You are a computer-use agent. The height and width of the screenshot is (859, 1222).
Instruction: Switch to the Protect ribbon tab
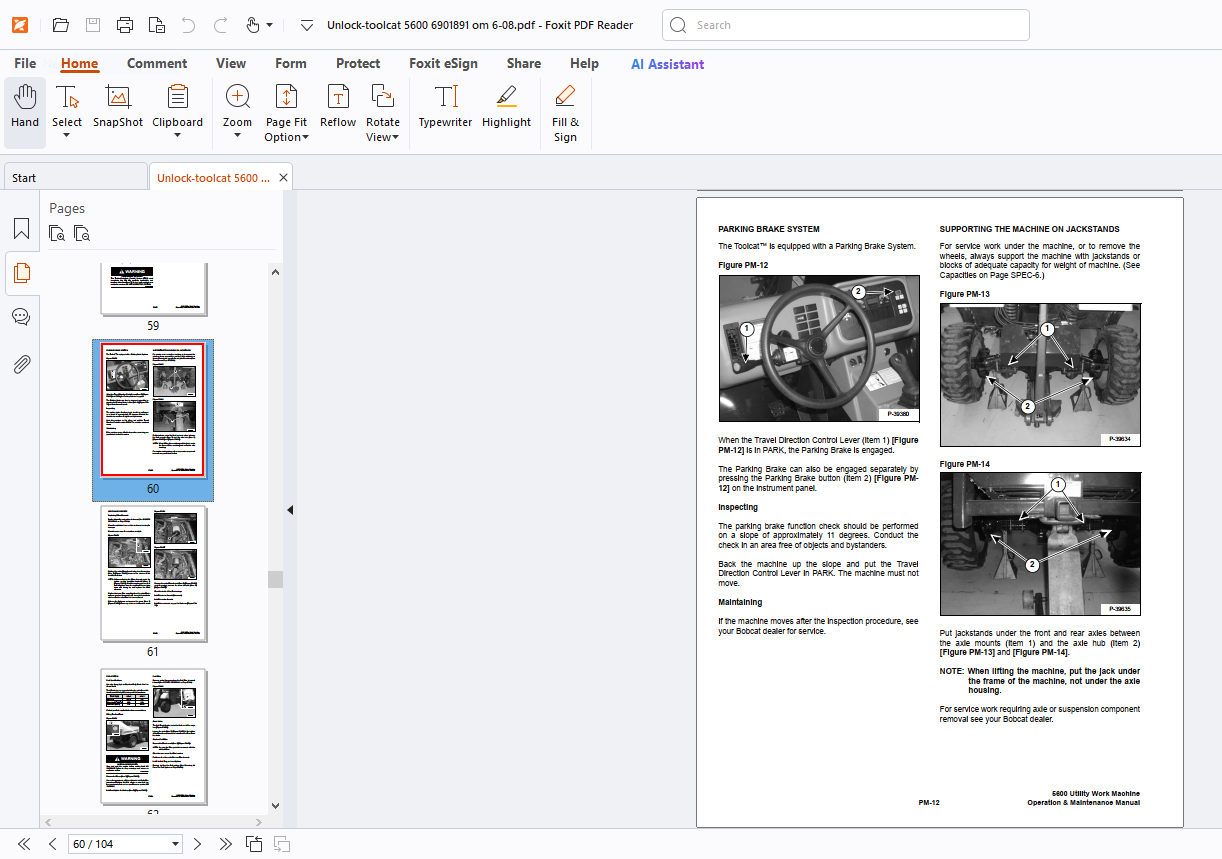tap(358, 63)
